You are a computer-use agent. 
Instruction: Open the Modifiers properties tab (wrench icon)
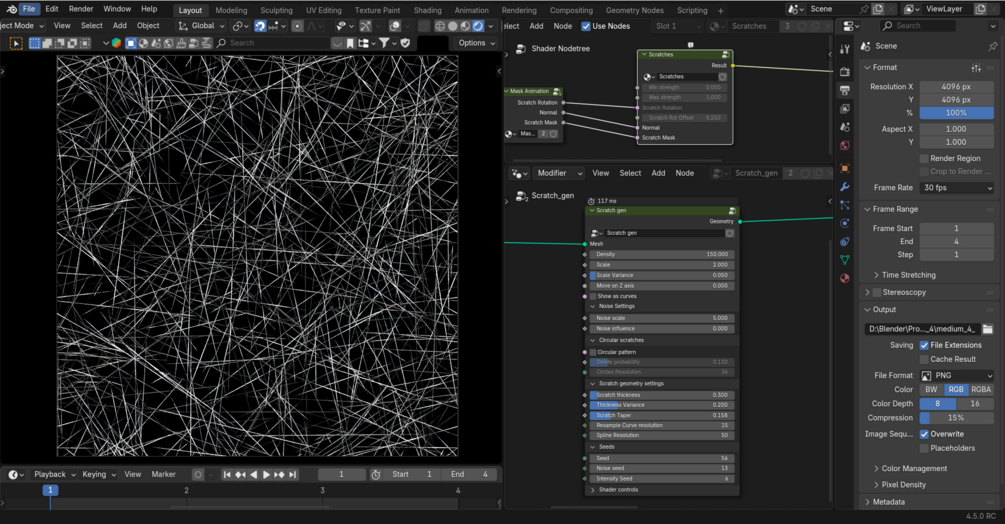(845, 187)
